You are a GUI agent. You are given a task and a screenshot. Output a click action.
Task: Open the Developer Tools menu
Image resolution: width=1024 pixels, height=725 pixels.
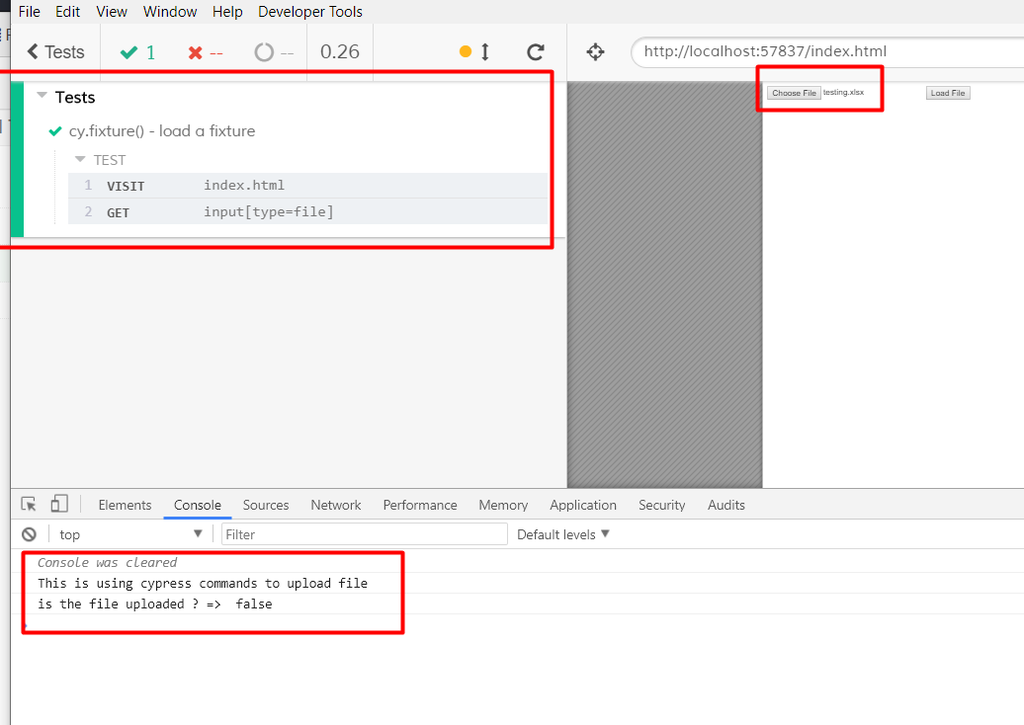(x=310, y=12)
